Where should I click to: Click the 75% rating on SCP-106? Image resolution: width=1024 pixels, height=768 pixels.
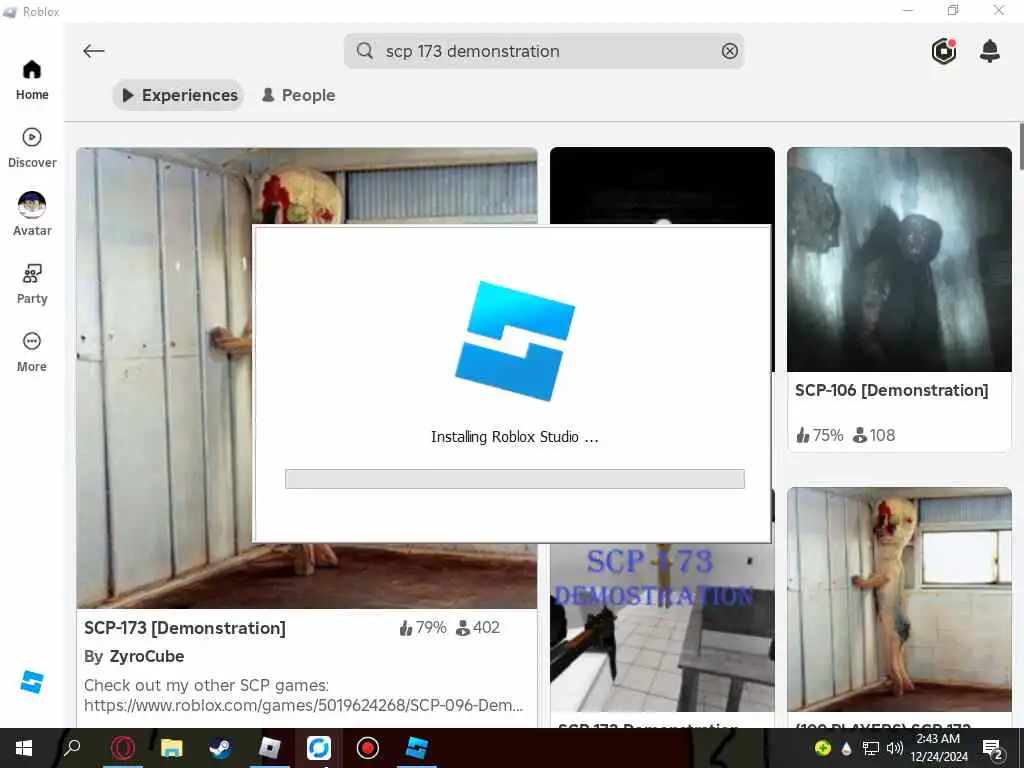(x=820, y=435)
